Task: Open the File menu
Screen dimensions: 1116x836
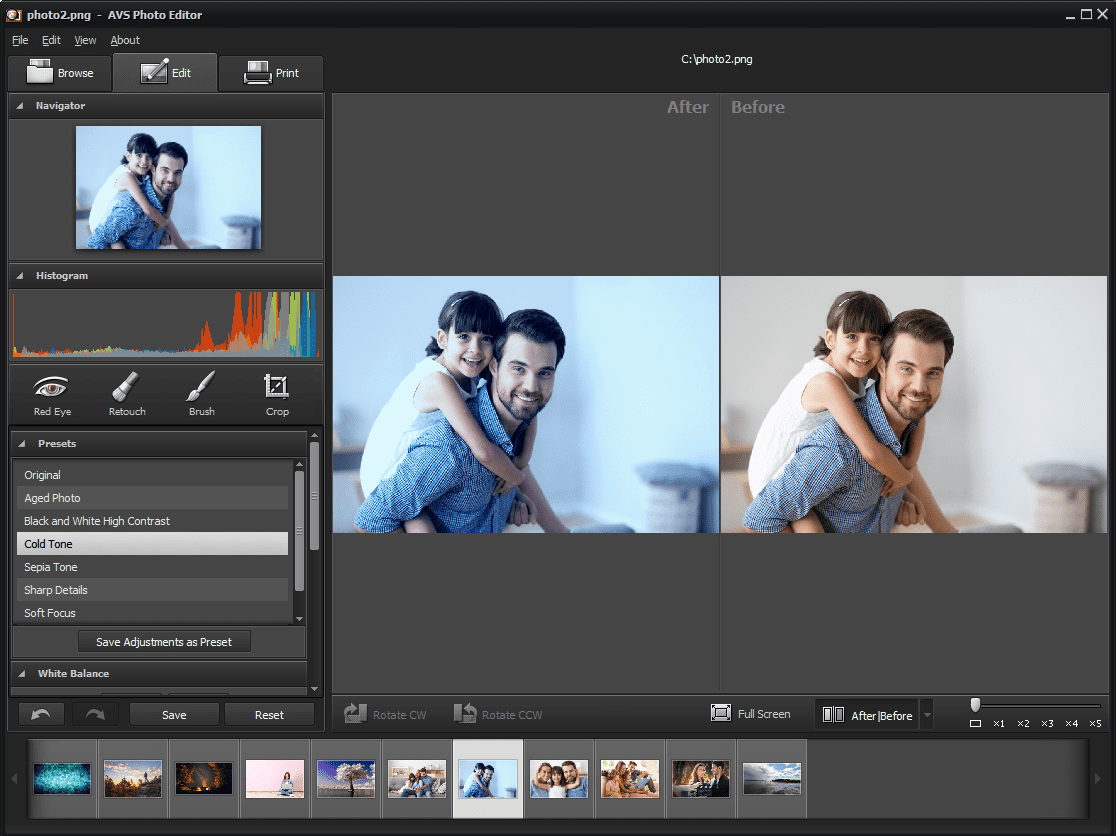Action: (x=20, y=41)
